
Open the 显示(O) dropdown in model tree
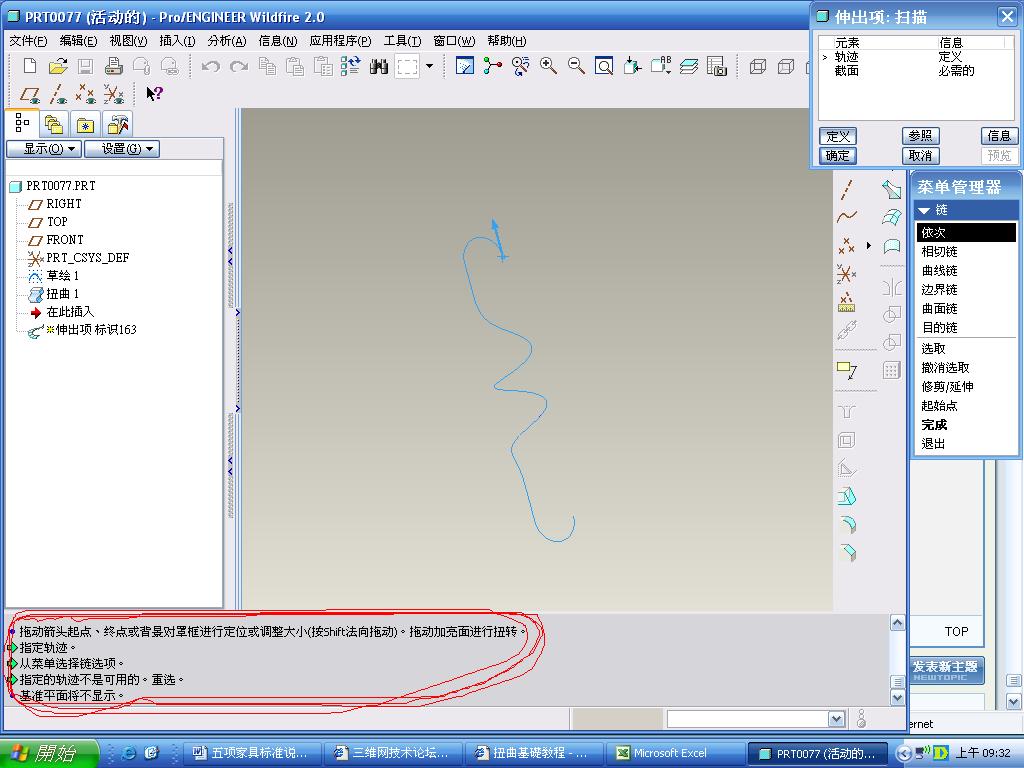(44, 149)
